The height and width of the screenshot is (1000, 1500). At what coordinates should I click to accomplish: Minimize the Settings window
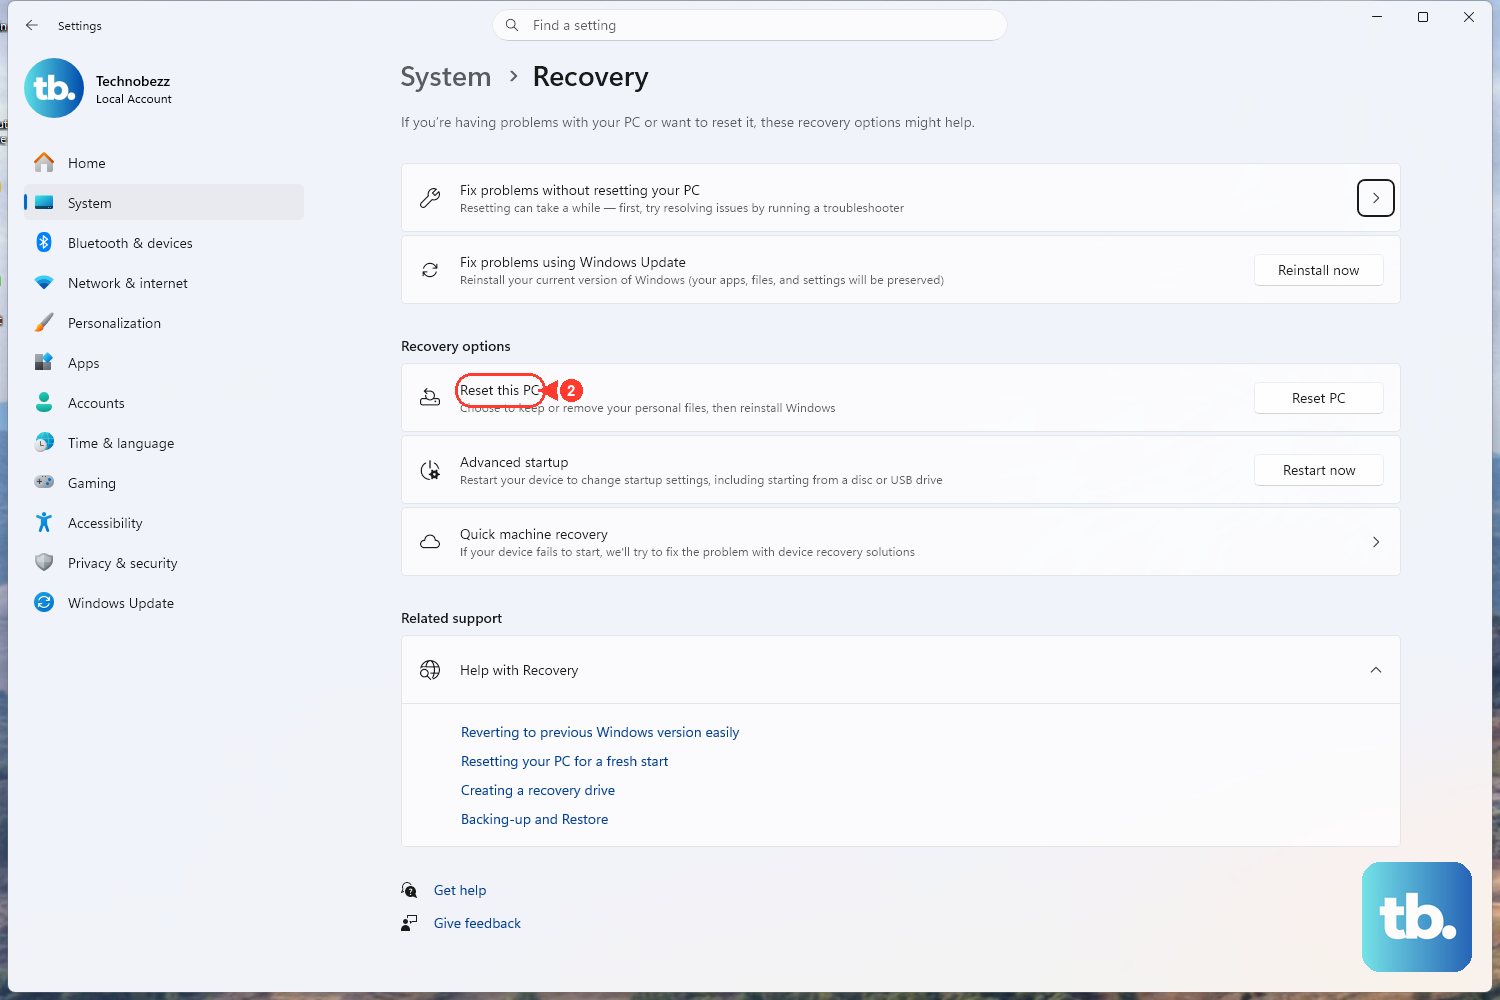coord(1377,17)
